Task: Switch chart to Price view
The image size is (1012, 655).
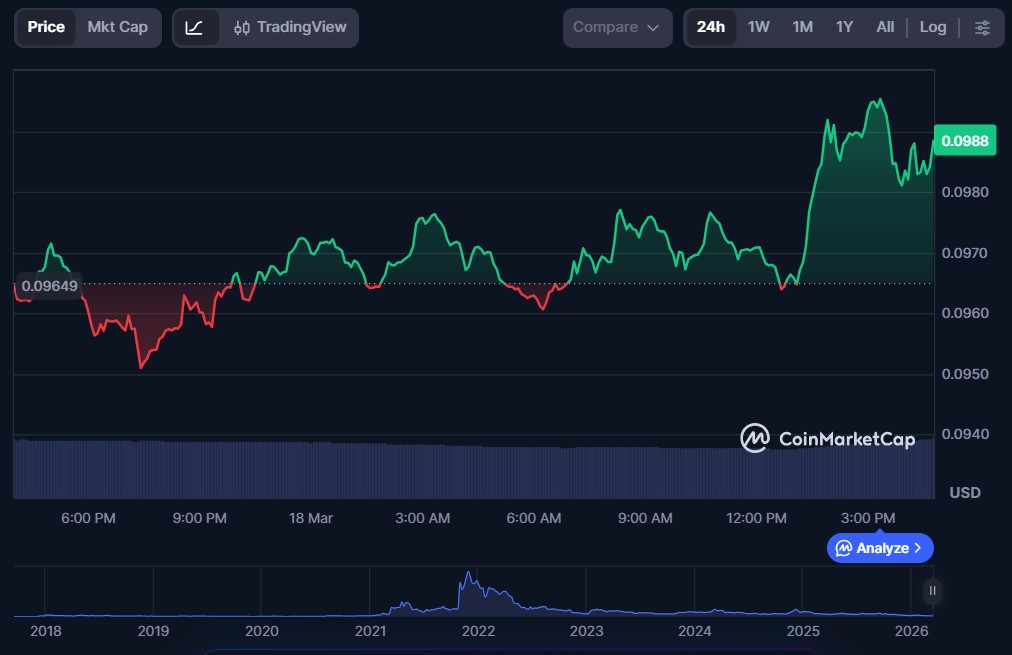Action: pyautogui.click(x=46, y=28)
